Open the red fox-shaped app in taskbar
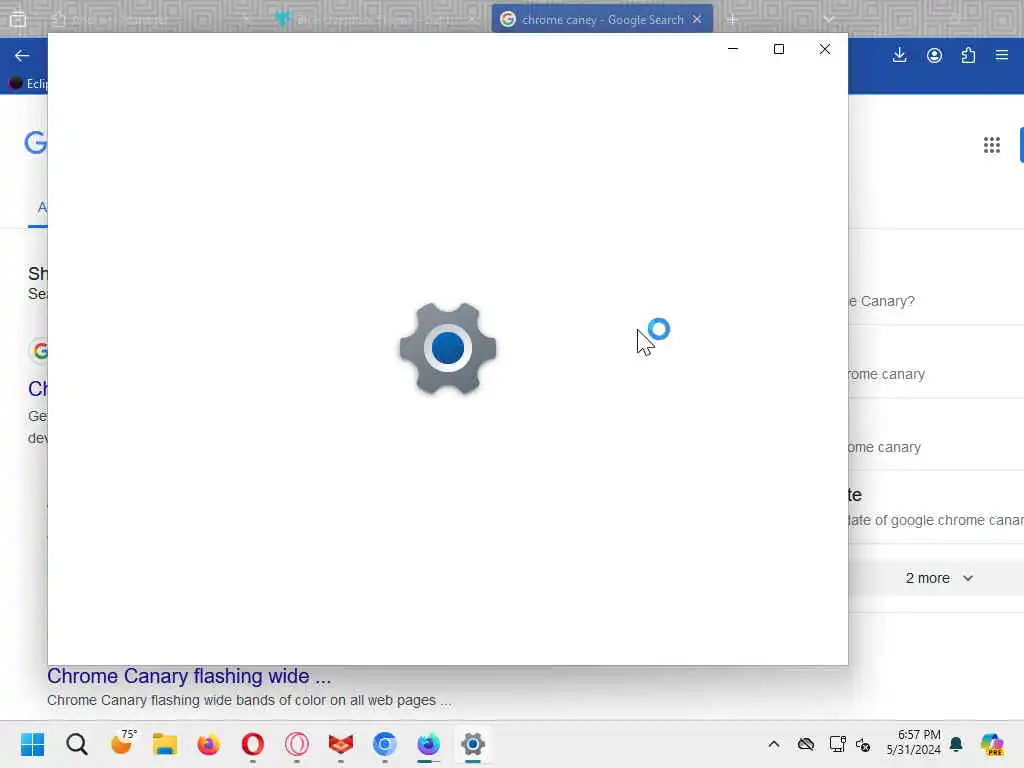The image size is (1024, 768). pos(340,744)
